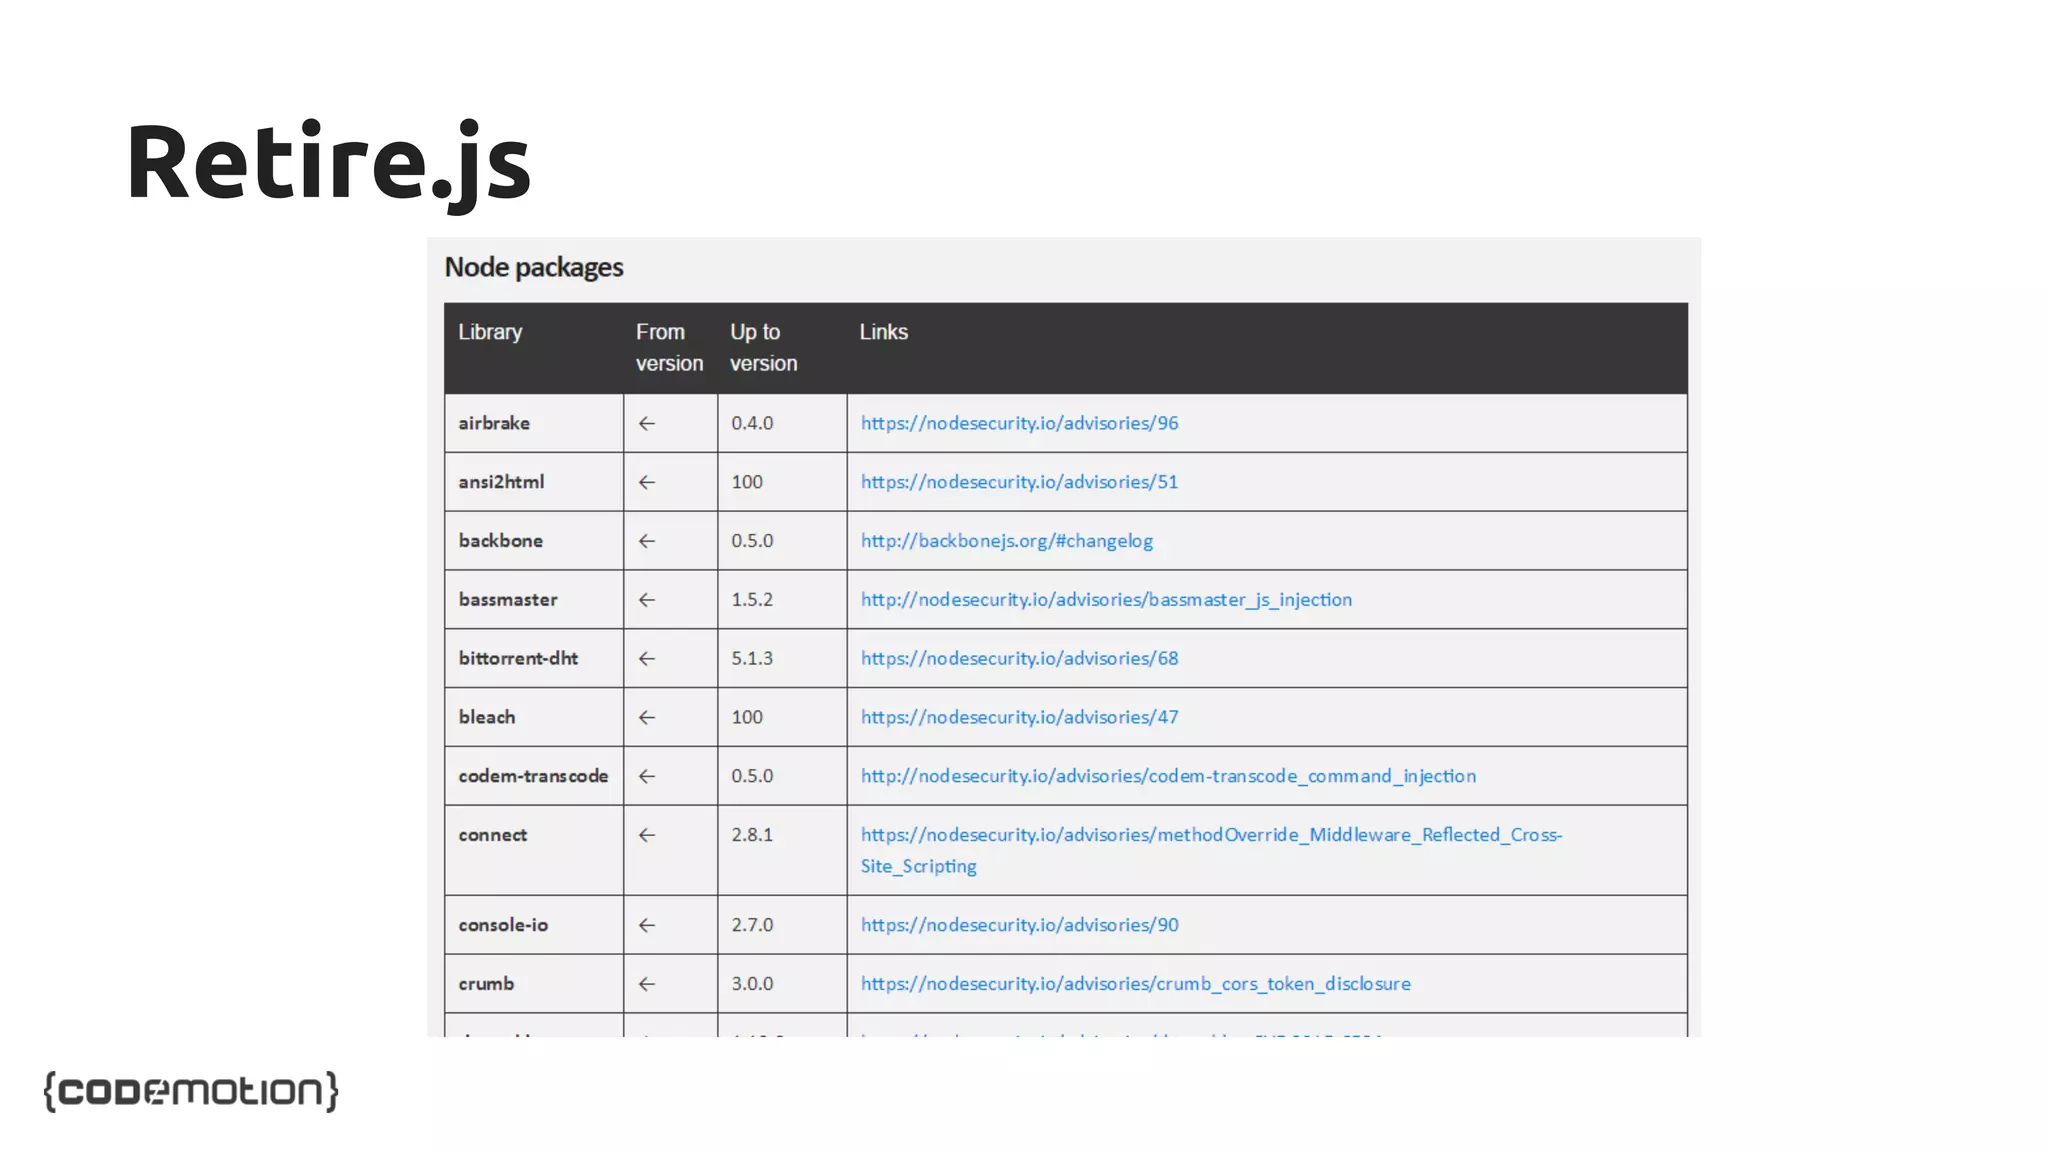Open the airbrake advisories/96 link
This screenshot has width=2048, height=1152.
[1019, 423]
